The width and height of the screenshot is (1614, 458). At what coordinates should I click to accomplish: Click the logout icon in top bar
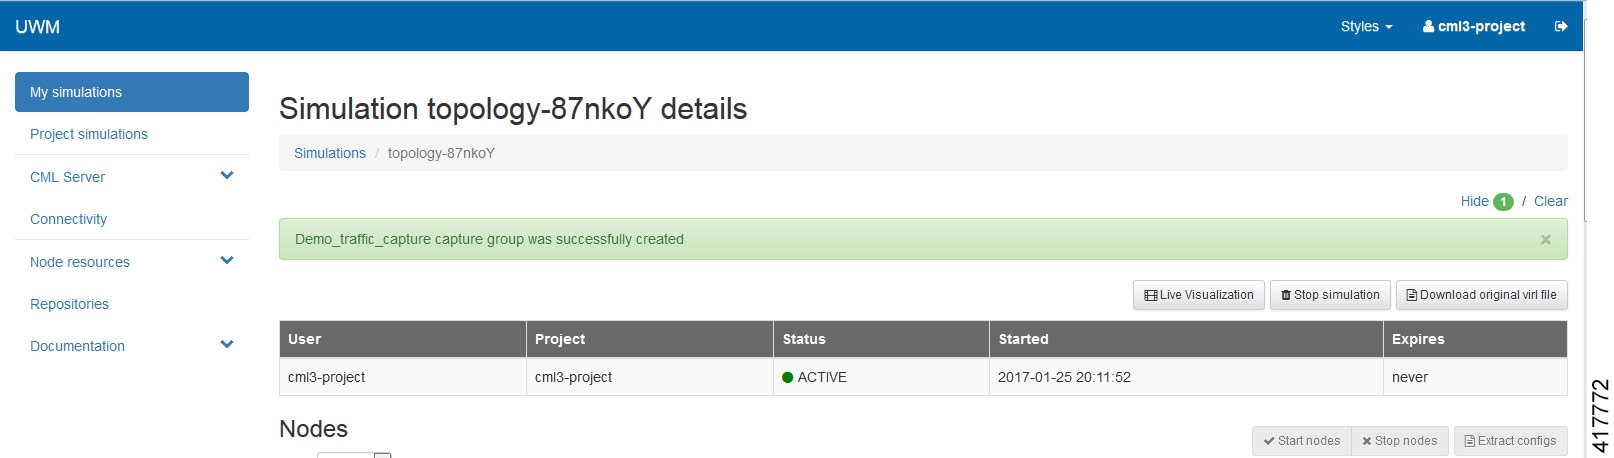click(x=1560, y=27)
